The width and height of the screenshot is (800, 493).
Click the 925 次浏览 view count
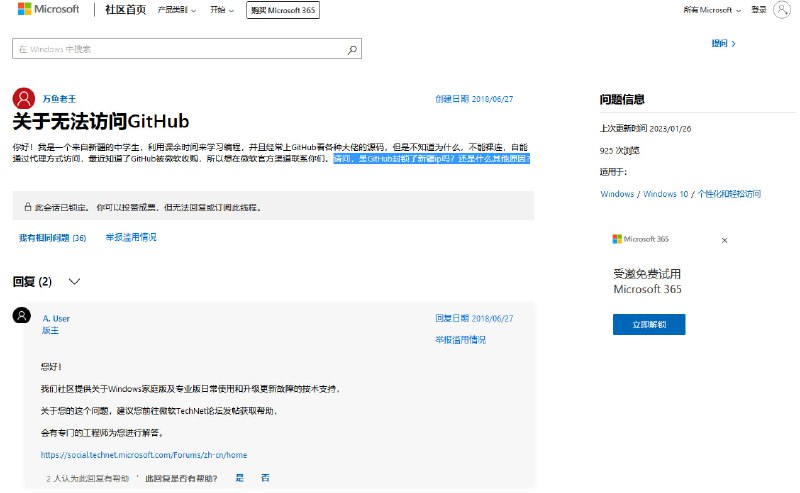tap(619, 151)
